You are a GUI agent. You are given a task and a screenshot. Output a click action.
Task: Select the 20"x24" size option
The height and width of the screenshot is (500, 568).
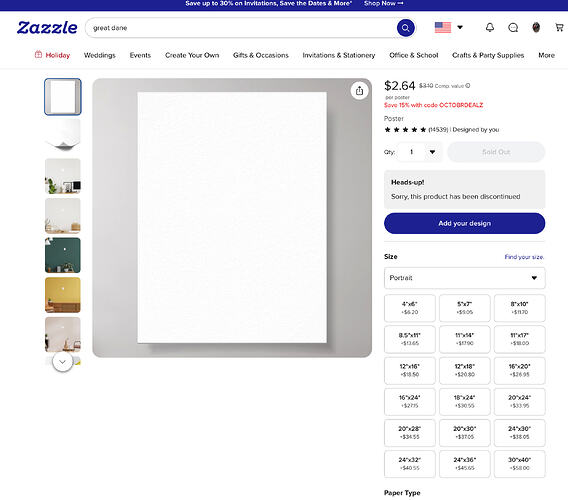pos(519,401)
